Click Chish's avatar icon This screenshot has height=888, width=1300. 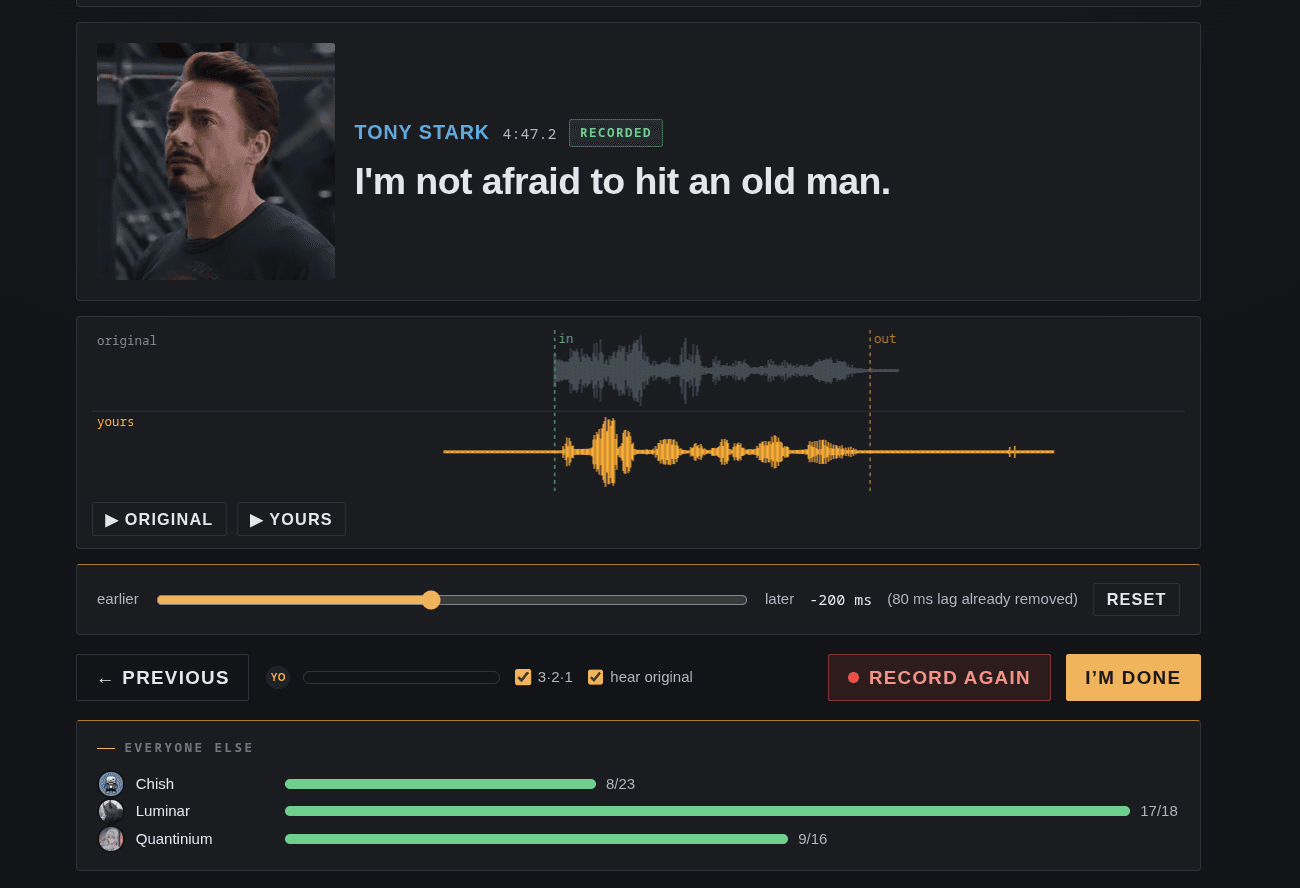click(x=111, y=784)
